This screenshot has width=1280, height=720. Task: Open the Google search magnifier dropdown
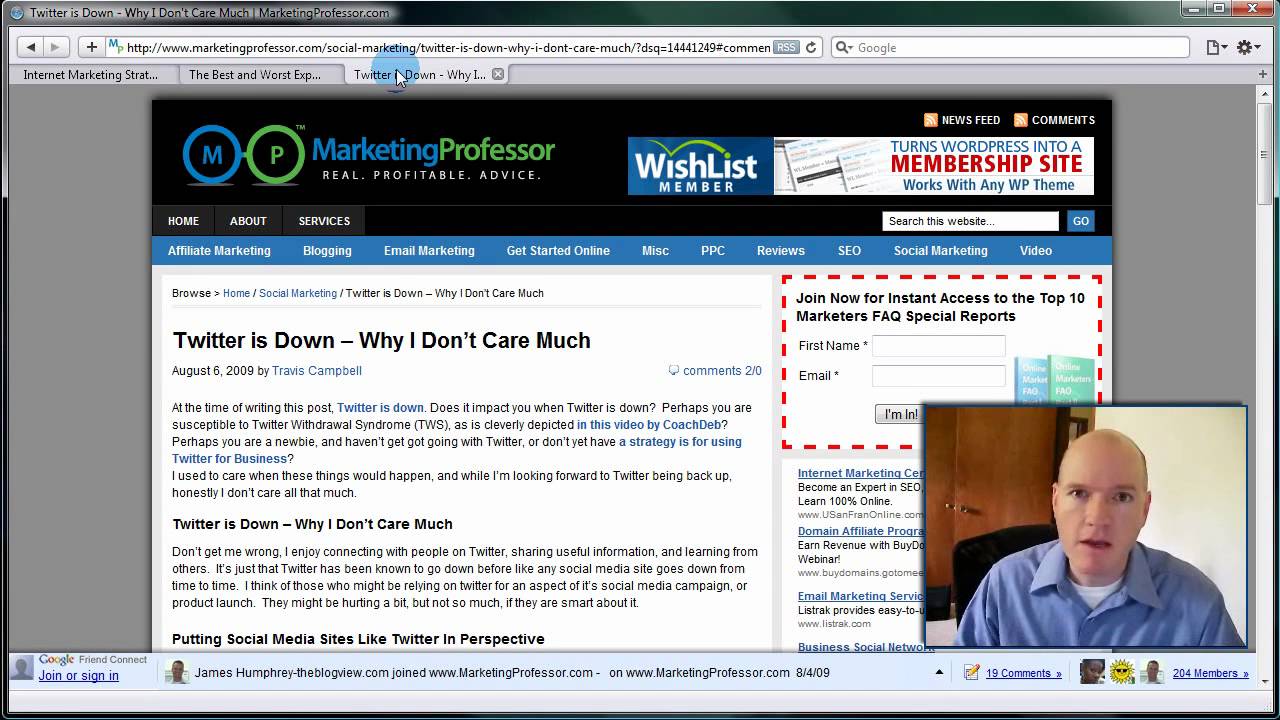point(844,47)
